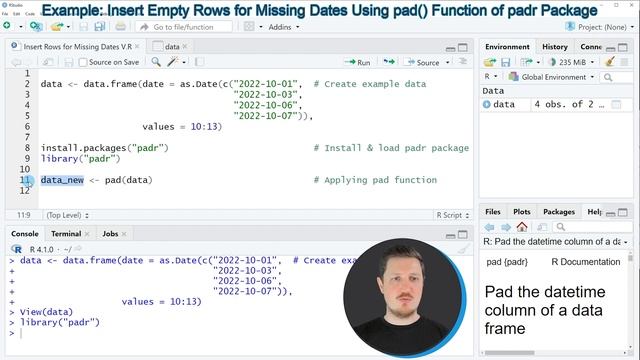Click the Help home icon
Viewport: 640px width, 360px height.
coord(522,227)
